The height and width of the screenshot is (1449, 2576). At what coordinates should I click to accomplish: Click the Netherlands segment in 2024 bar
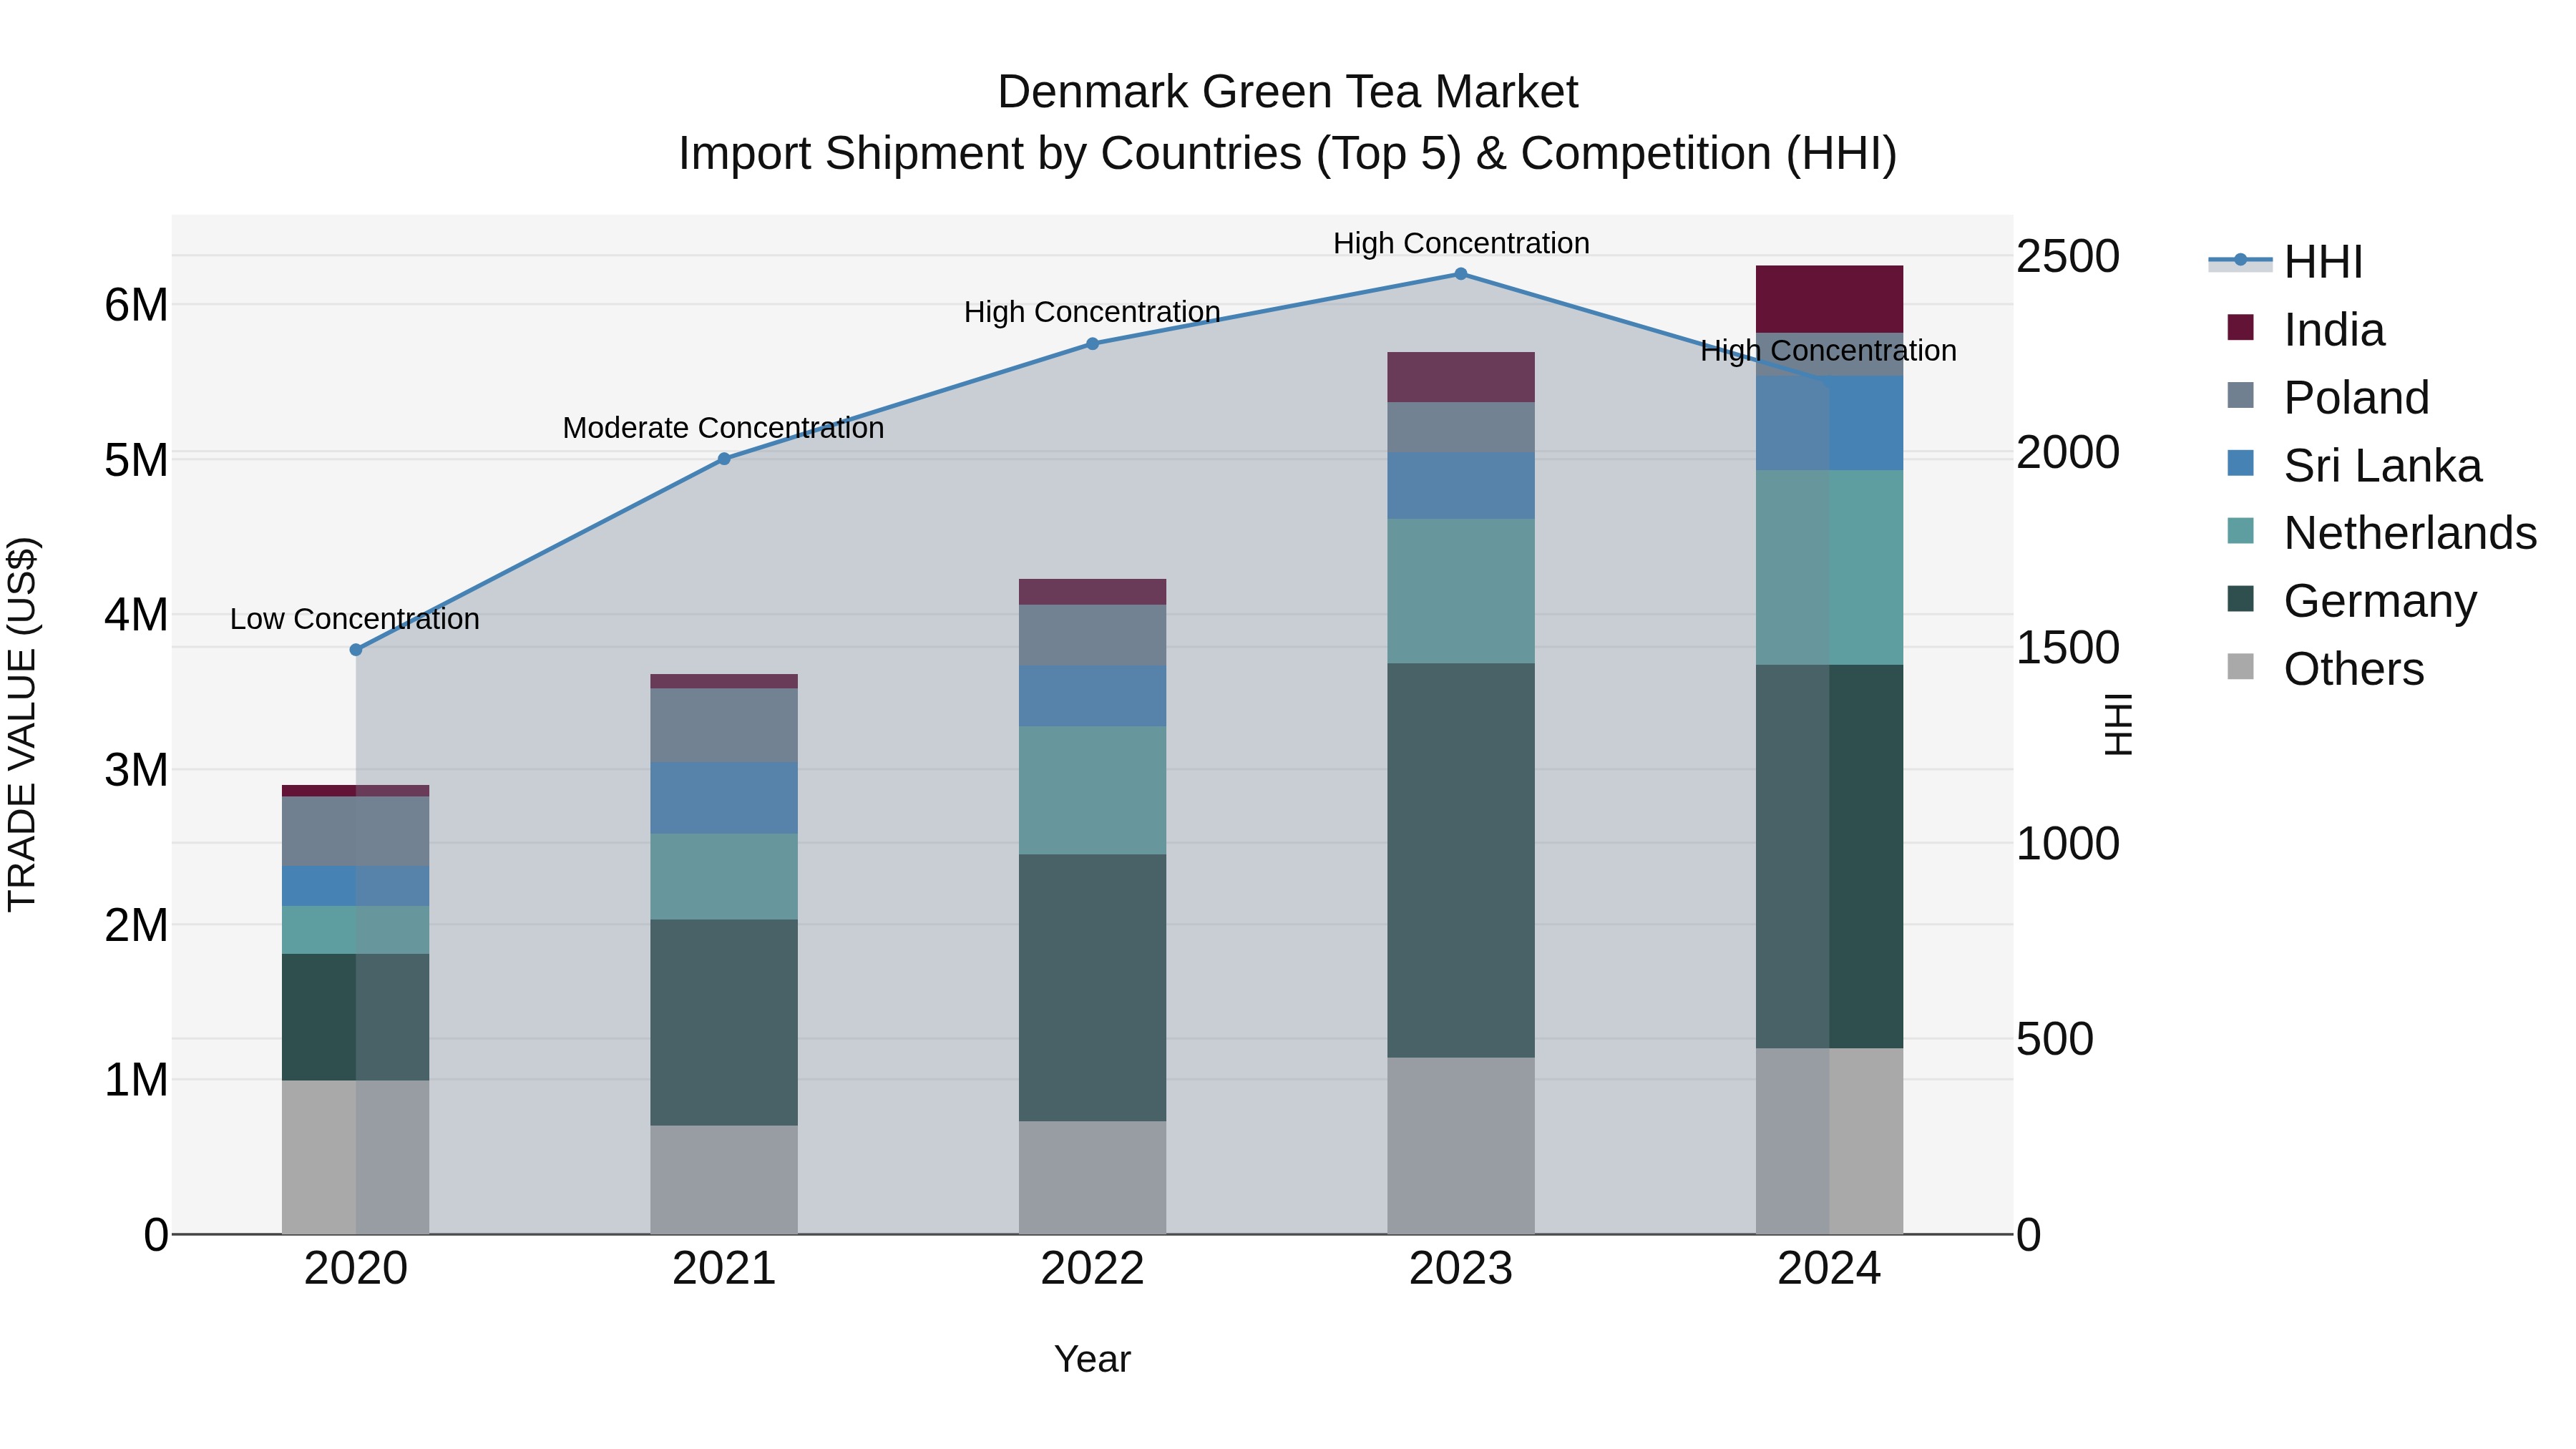click(1829, 568)
